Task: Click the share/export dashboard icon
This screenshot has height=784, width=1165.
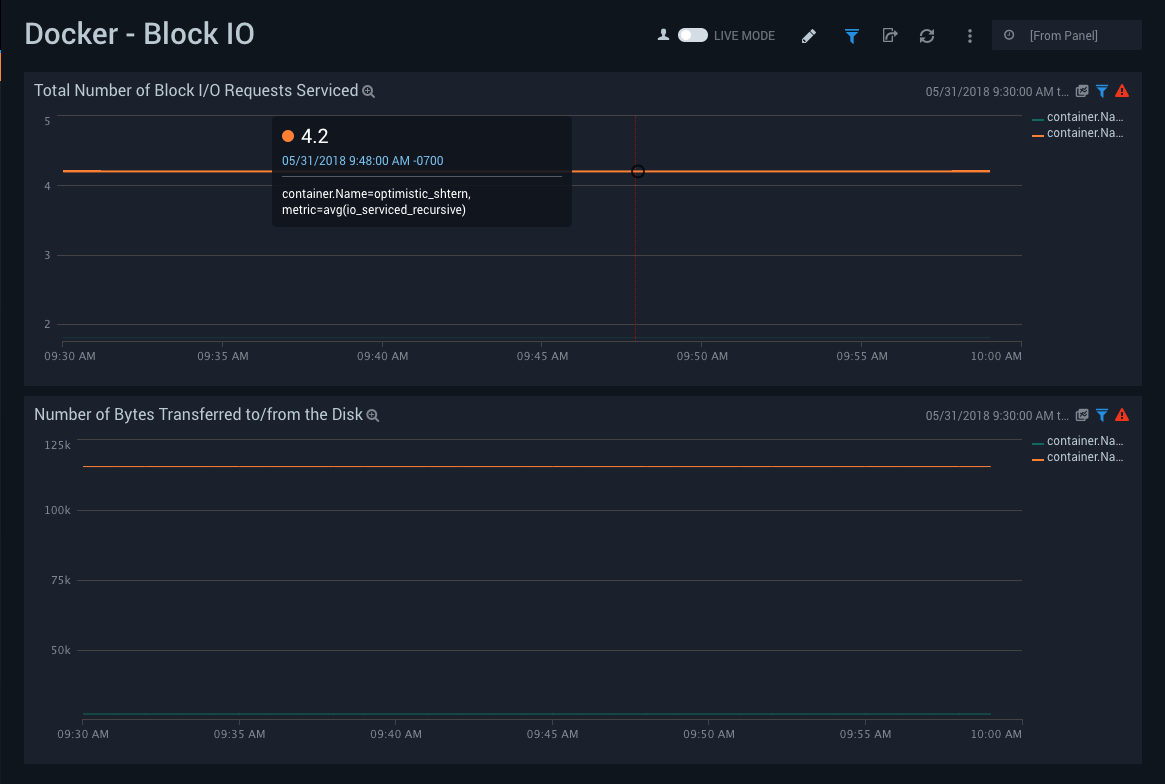Action: point(889,35)
